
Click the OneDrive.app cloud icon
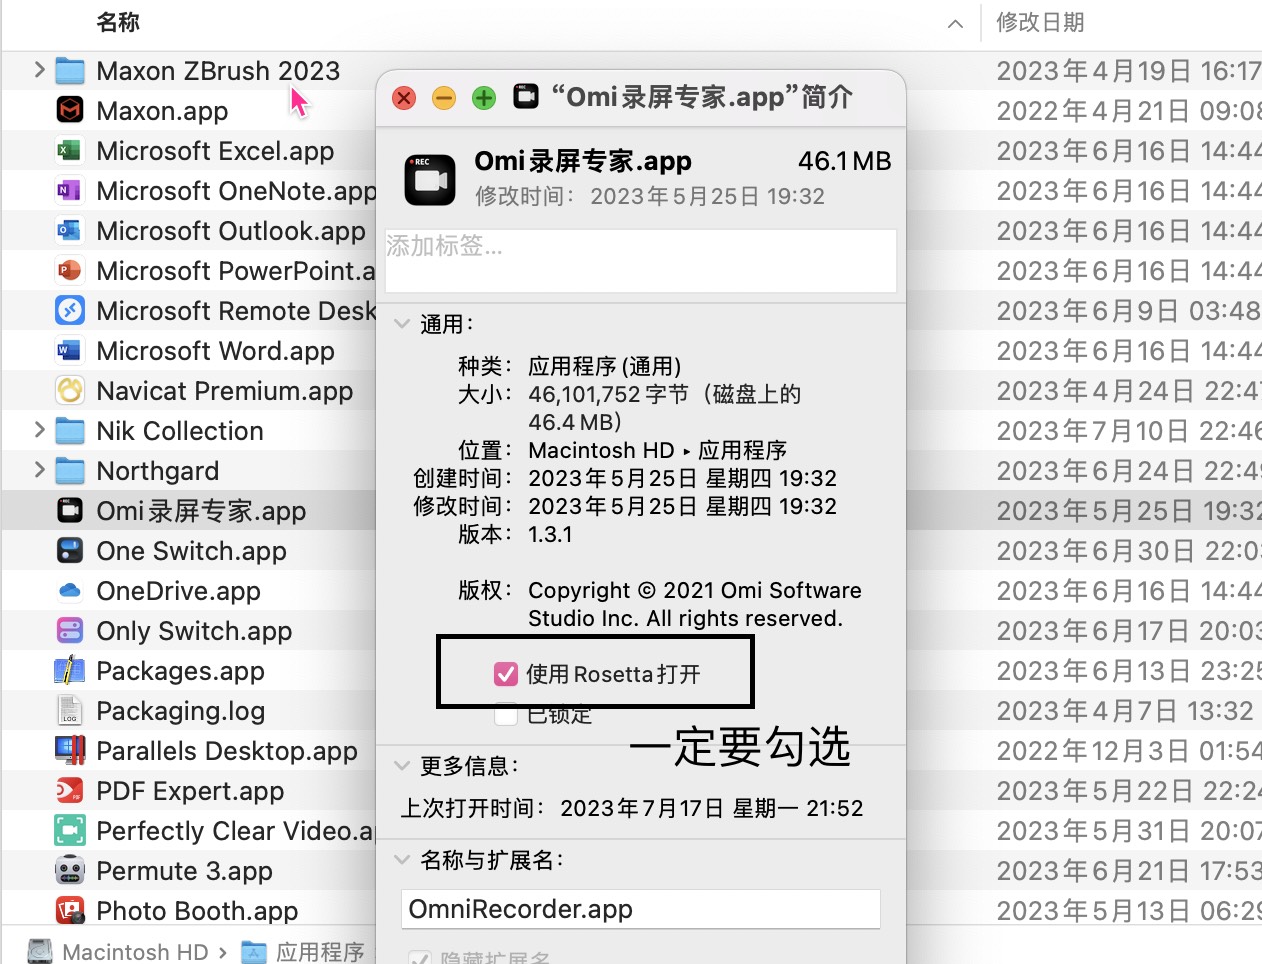click(x=68, y=590)
